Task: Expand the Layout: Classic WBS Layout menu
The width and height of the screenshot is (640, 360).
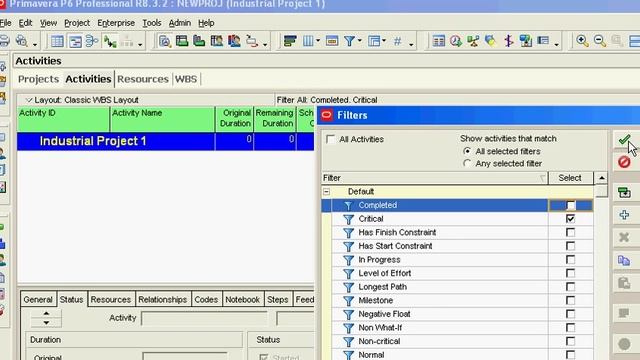Action: 29,100
